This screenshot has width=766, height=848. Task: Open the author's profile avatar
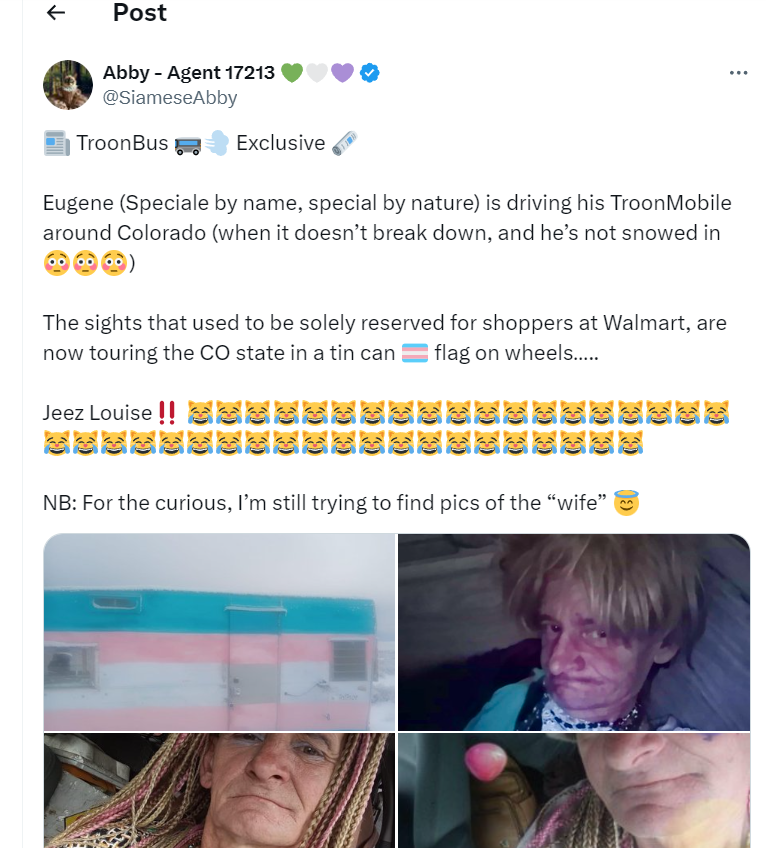pyautogui.click(x=68, y=84)
